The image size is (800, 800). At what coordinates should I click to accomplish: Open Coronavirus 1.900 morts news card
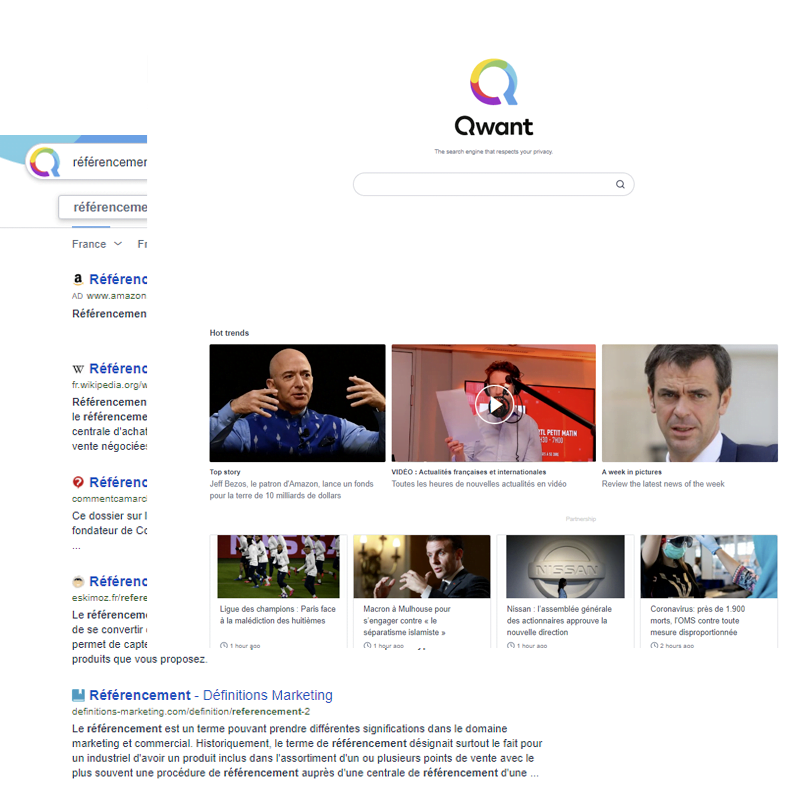coord(709,591)
